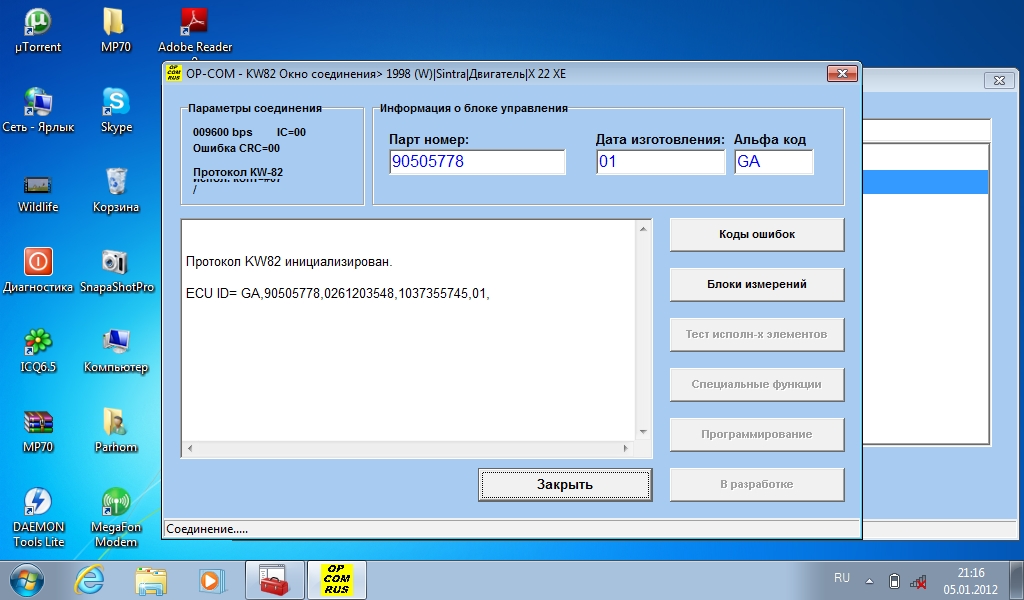Screen dimensions: 1024x600
Task: Click the Ошибка CRC=00 text
Action: pyautogui.click(x=236, y=148)
